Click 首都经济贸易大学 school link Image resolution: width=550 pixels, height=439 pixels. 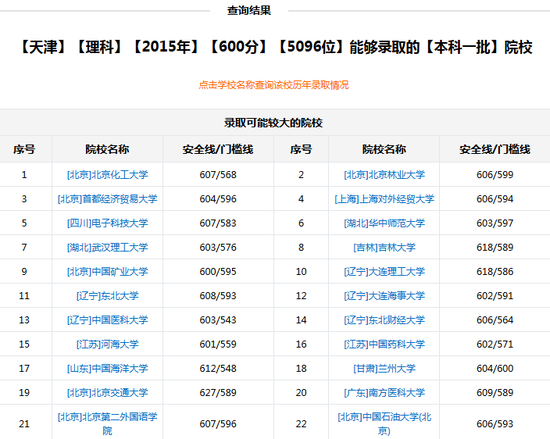(x=107, y=199)
